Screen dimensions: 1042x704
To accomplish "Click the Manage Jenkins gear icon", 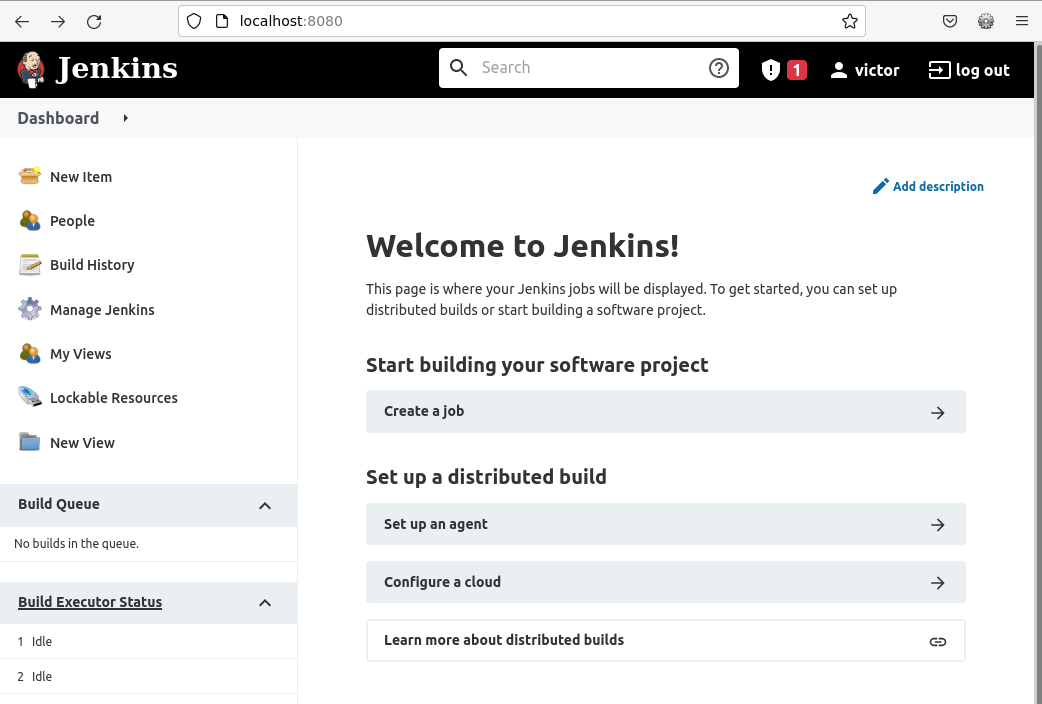I will click(x=30, y=310).
